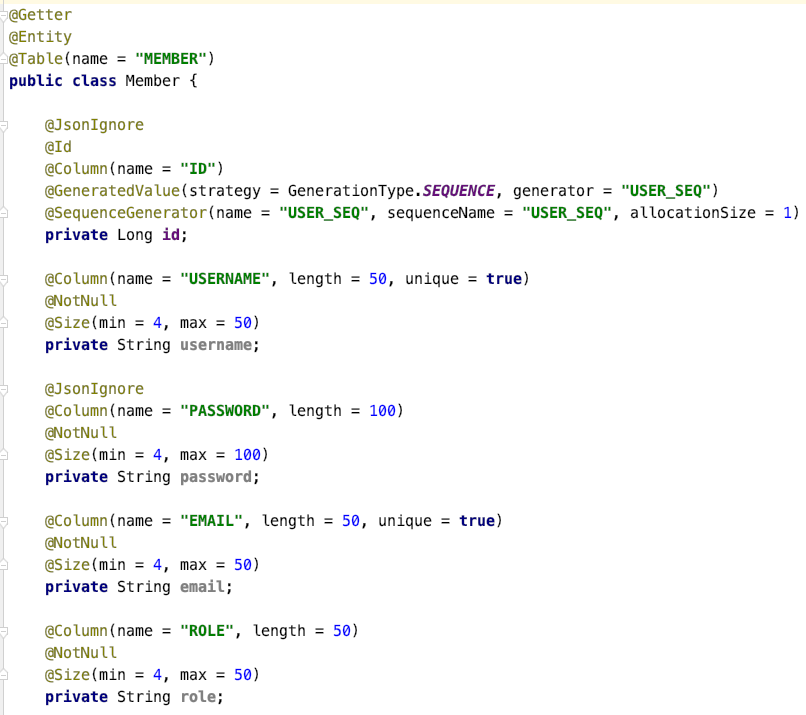This screenshot has height=715, width=806.
Task: Click the Long type of the id field
Action: (135, 235)
